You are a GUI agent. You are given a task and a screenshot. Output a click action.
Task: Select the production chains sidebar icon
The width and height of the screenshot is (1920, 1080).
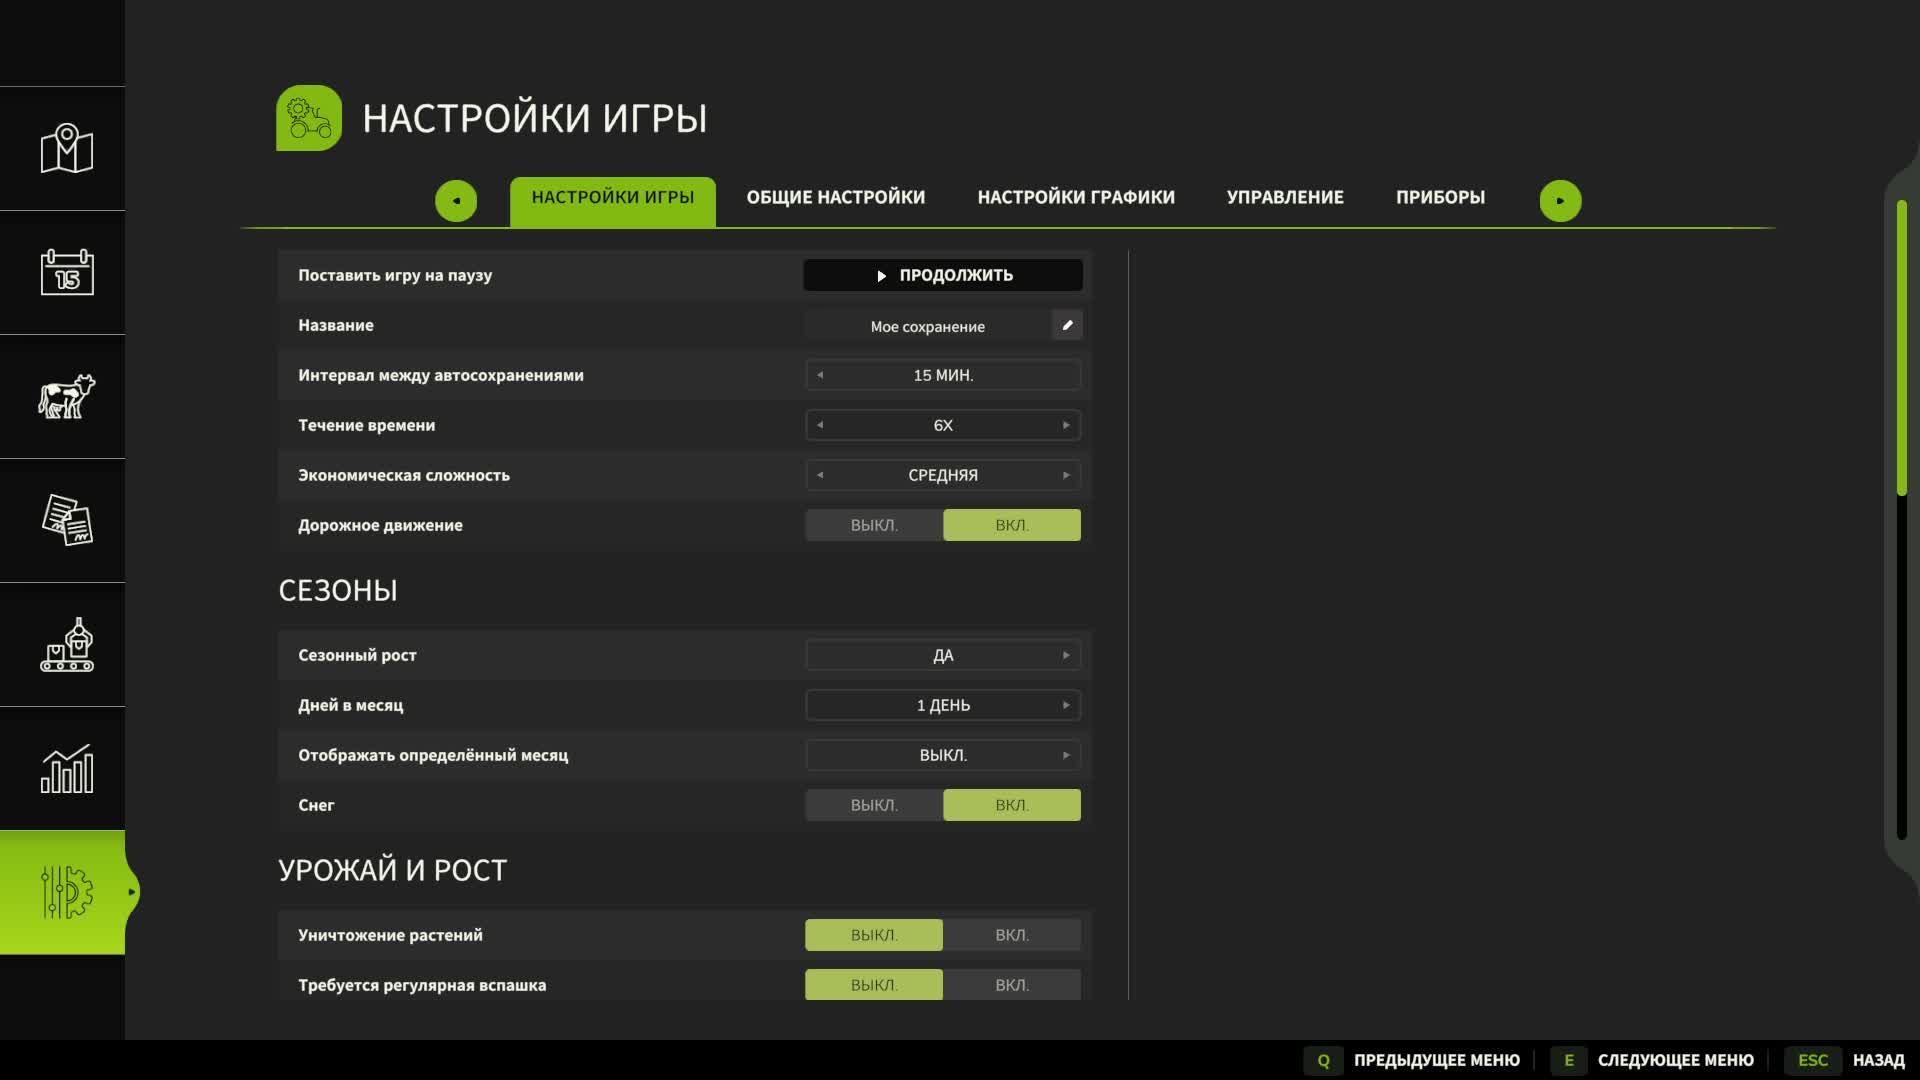click(x=63, y=645)
